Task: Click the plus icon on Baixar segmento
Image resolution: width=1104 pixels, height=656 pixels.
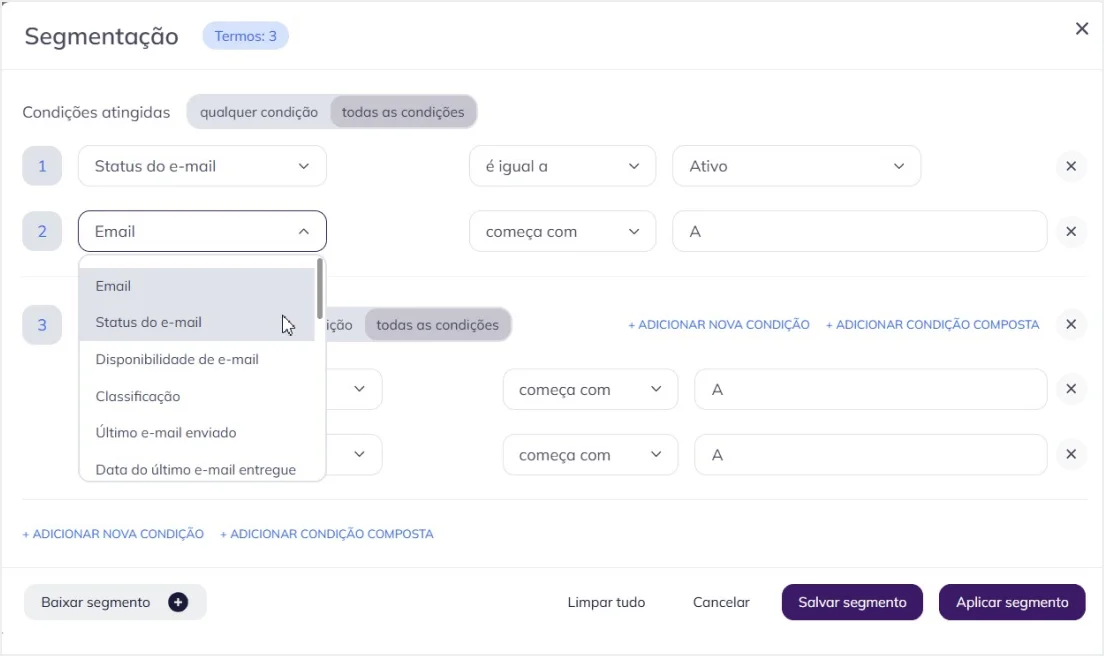Action: [x=178, y=602]
